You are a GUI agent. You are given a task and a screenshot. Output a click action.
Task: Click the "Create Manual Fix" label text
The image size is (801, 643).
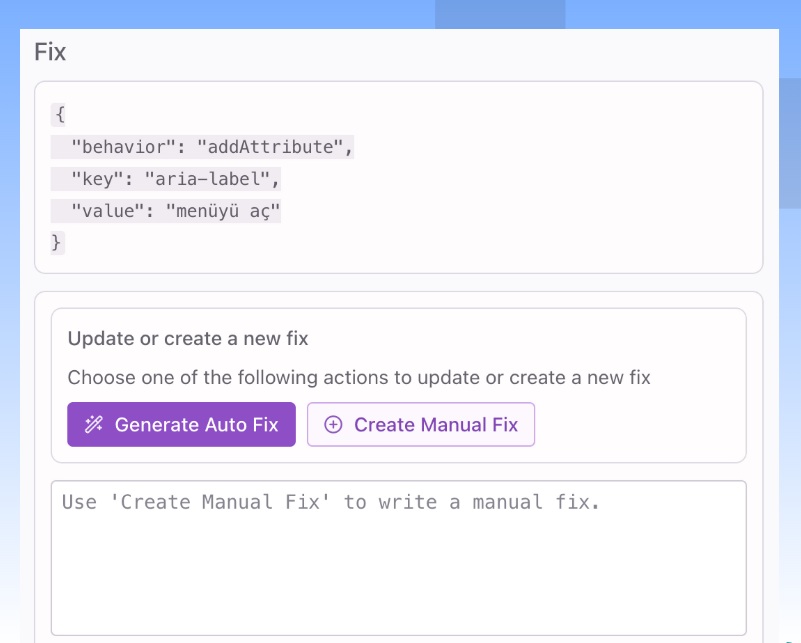pyautogui.click(x=436, y=425)
